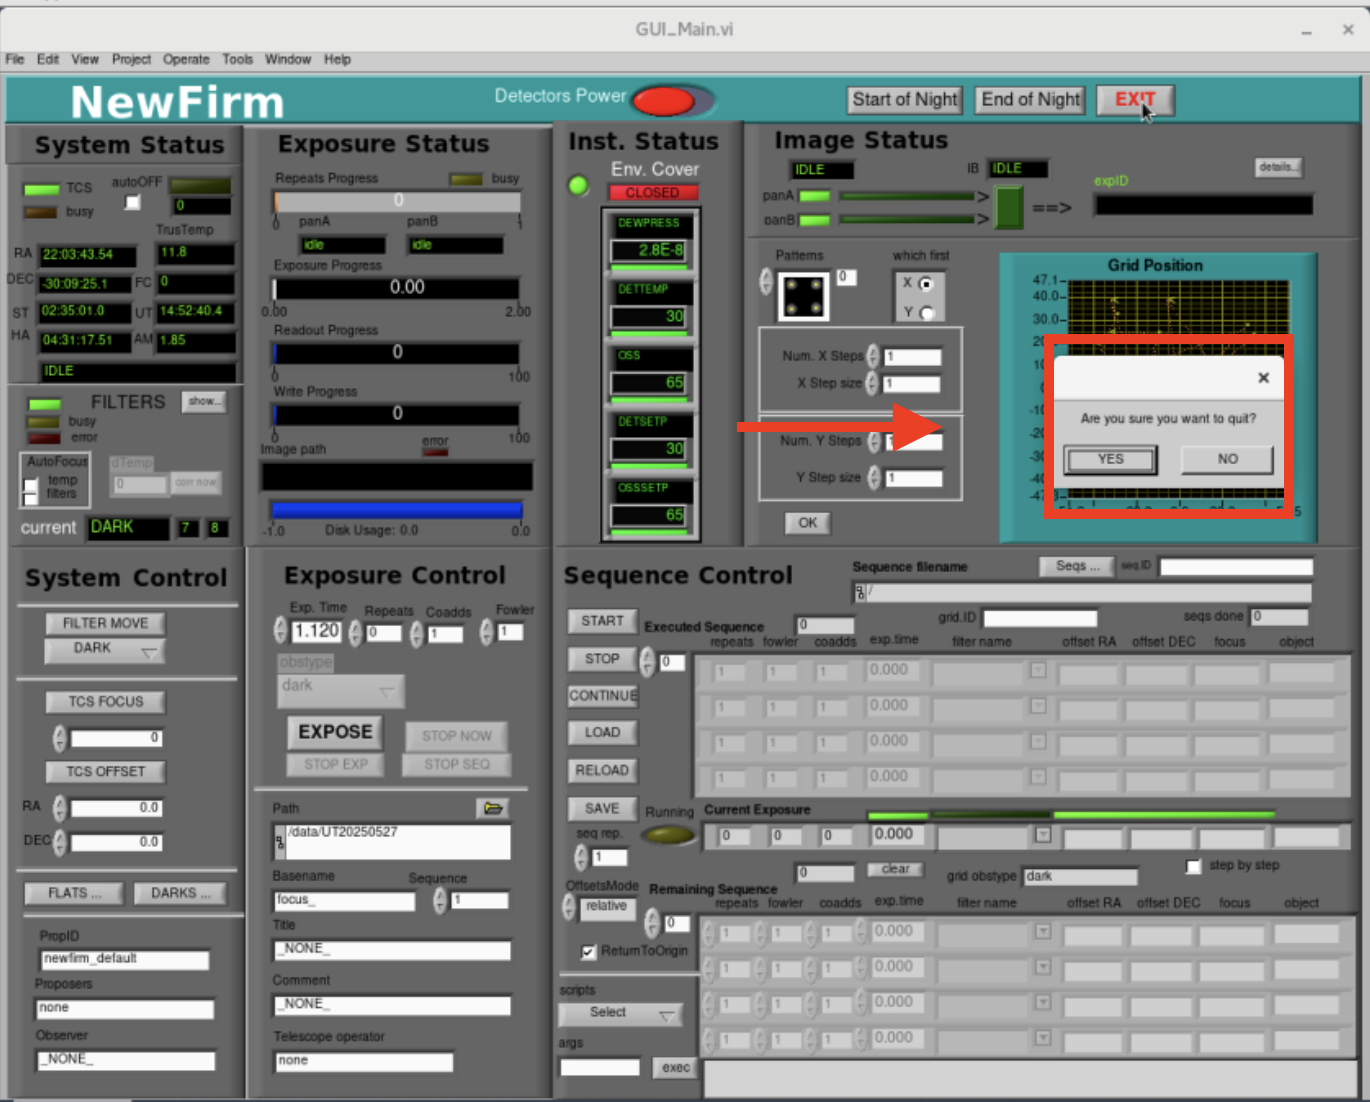Click the four-dot pattern selector icon
1370x1102 pixels.
[x=804, y=295]
